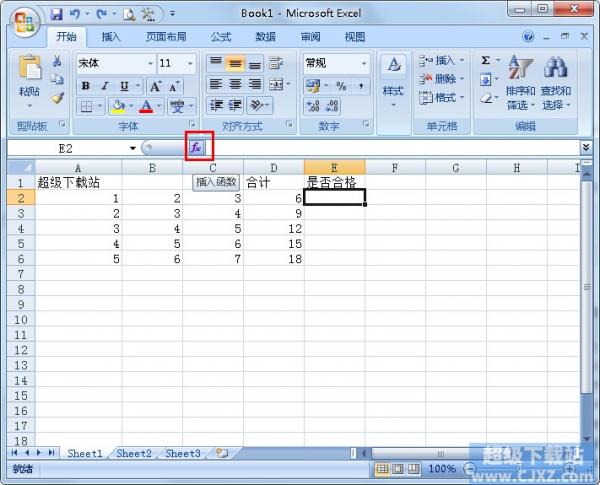
Task: Click the Office button orb
Action: 24,22
